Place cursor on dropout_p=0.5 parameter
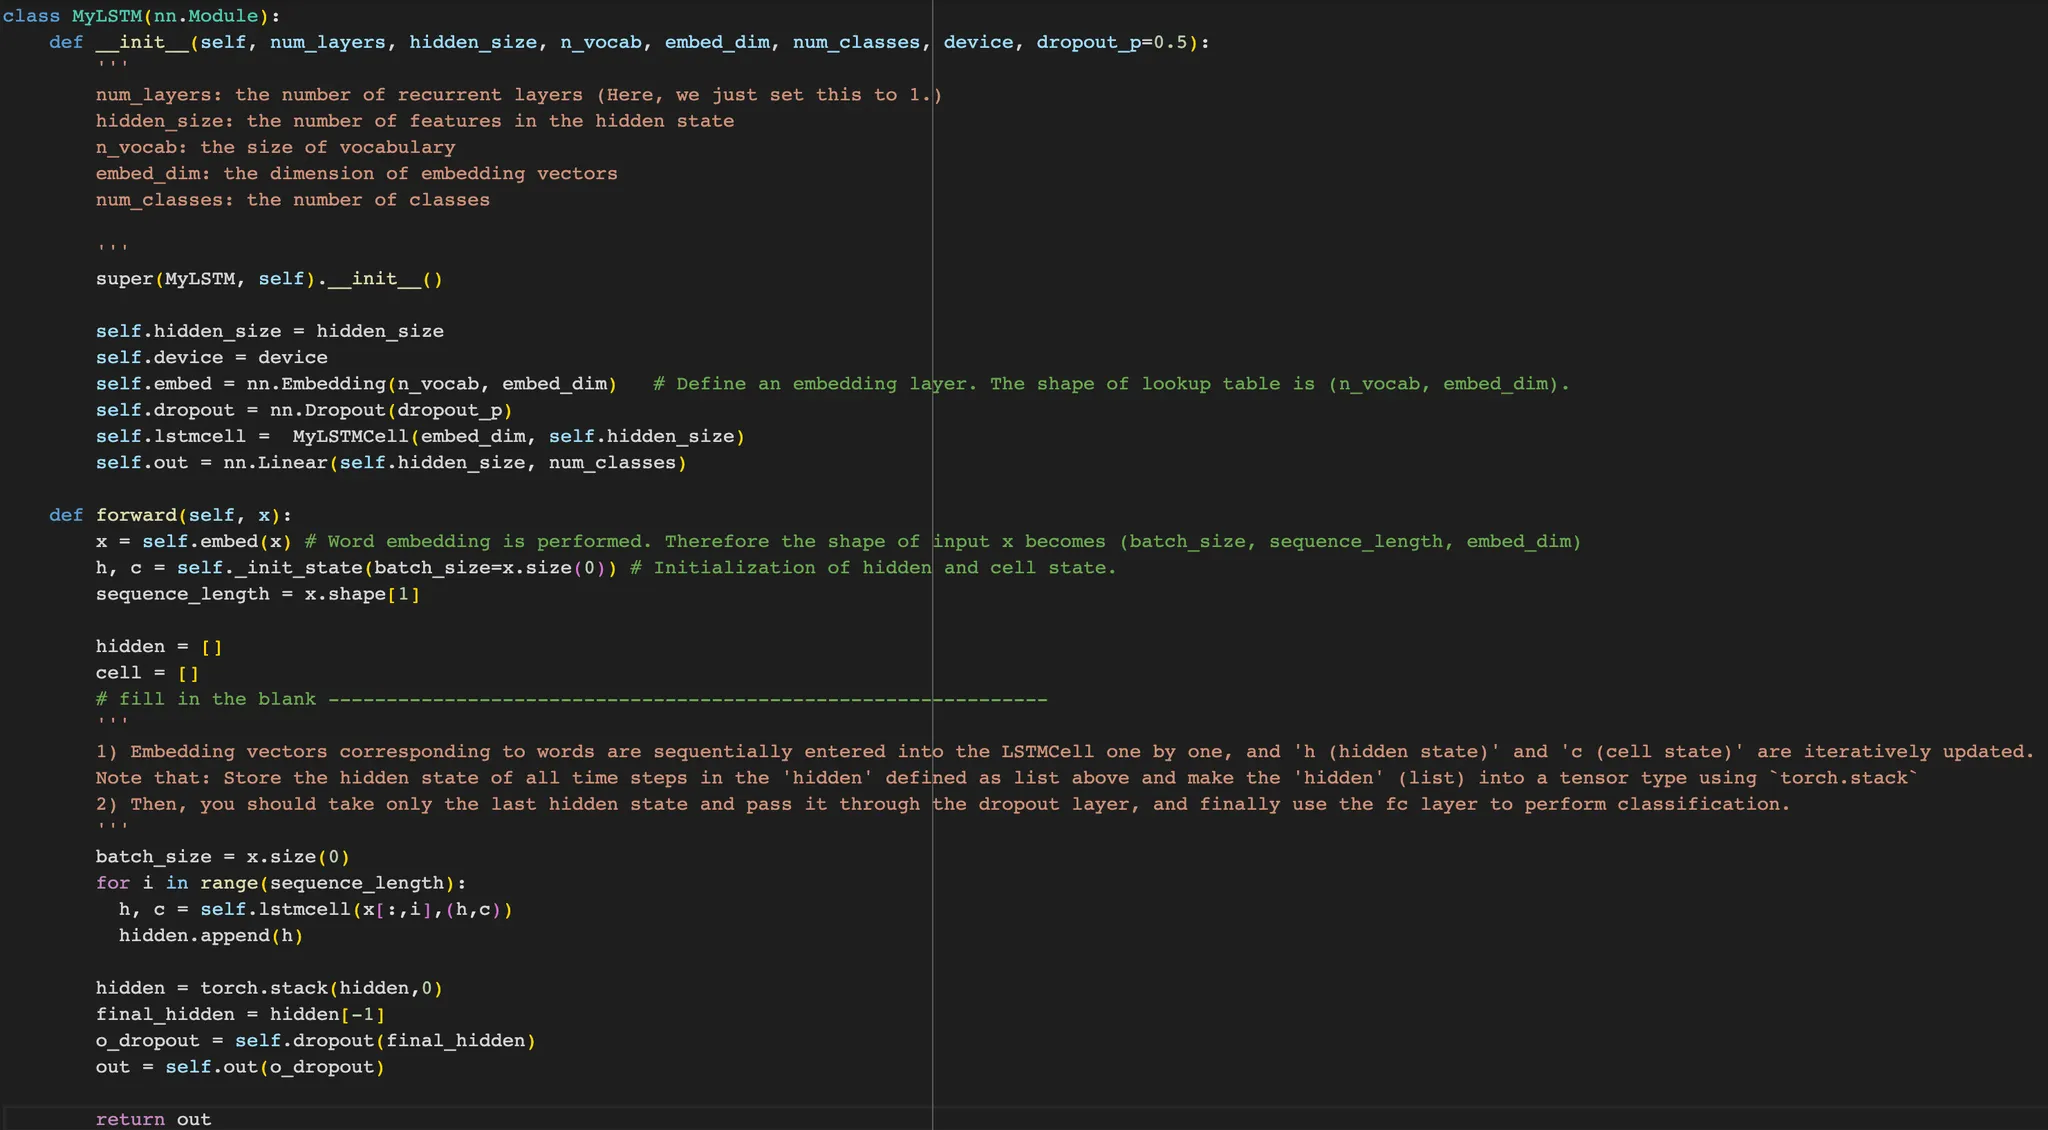This screenshot has width=2048, height=1130. click(x=1111, y=42)
